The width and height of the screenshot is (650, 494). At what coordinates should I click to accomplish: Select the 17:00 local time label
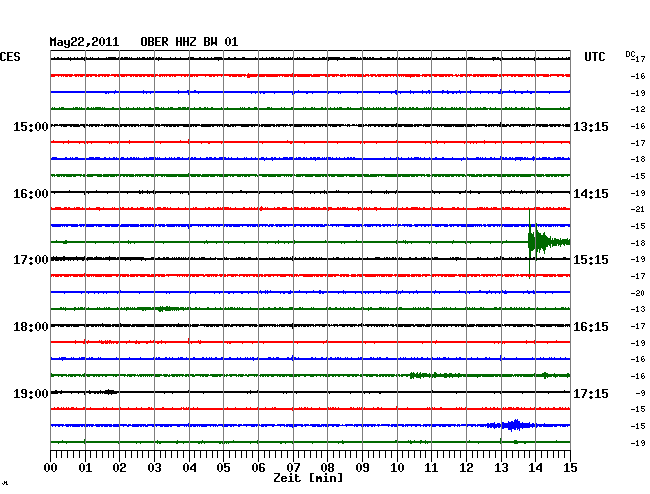pos(31,260)
